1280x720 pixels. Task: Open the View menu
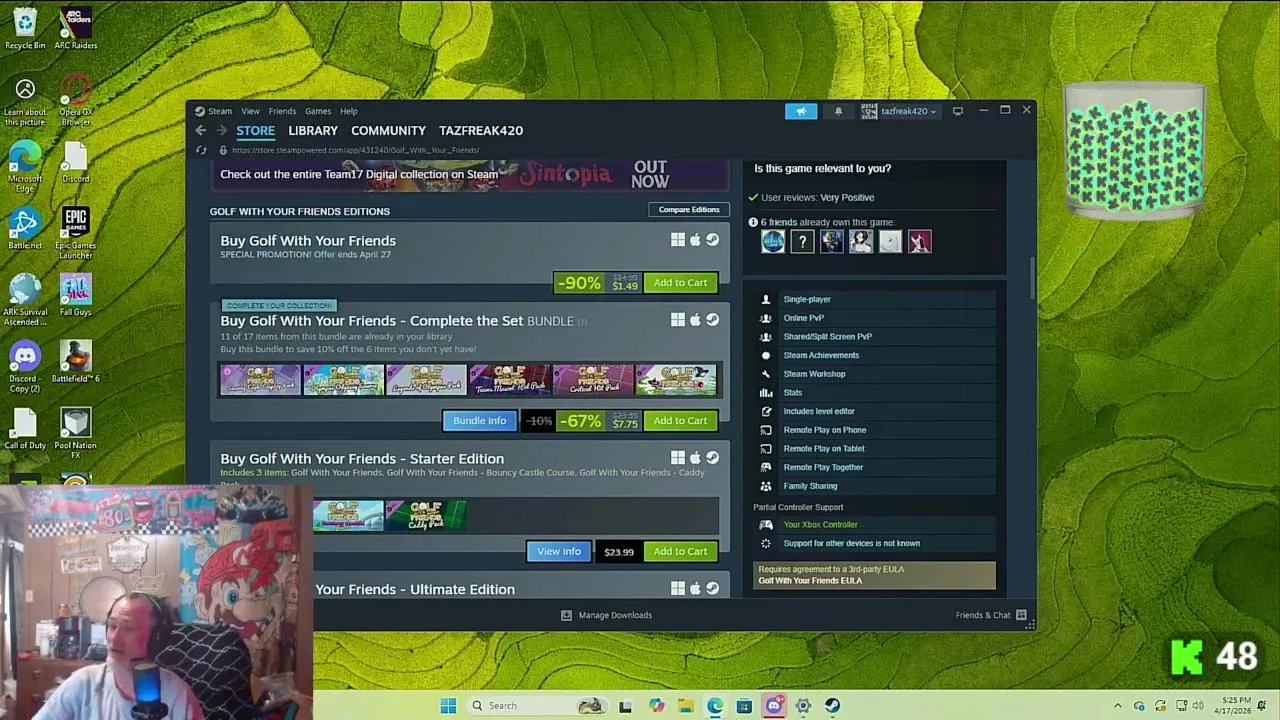coord(250,111)
